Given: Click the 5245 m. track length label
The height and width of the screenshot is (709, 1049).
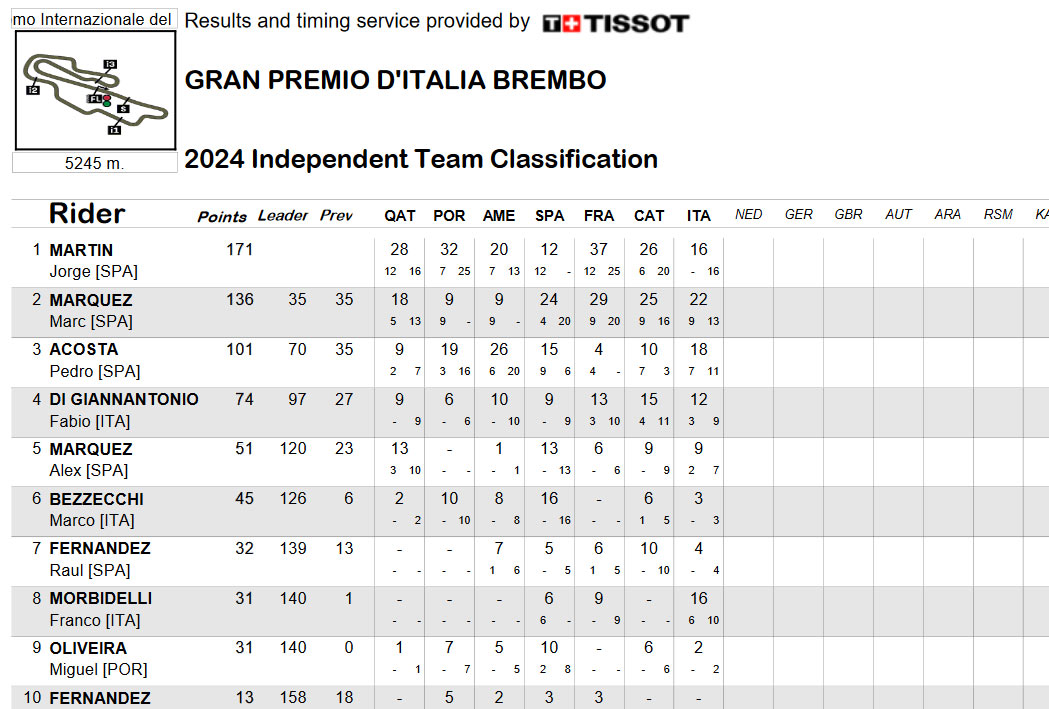Looking at the screenshot, I should pos(94,163).
